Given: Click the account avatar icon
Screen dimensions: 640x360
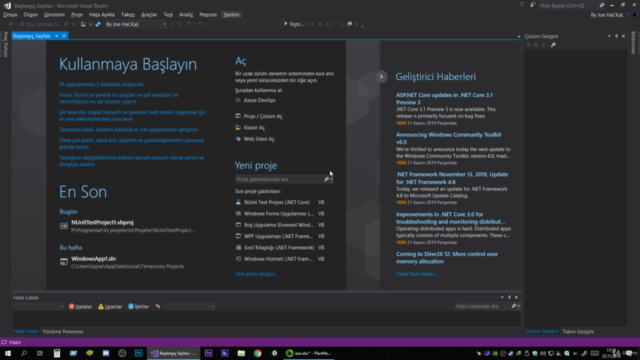Looking at the screenshot, I should point(635,15).
